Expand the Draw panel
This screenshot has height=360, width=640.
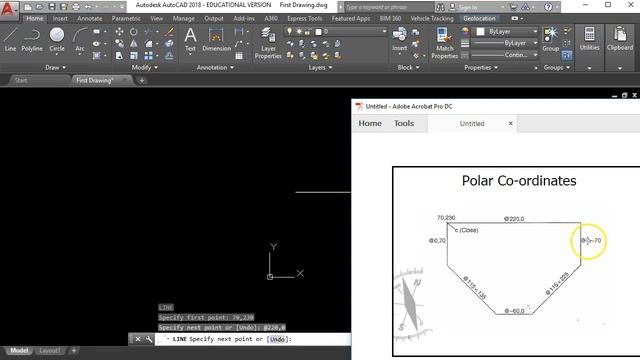(56, 67)
